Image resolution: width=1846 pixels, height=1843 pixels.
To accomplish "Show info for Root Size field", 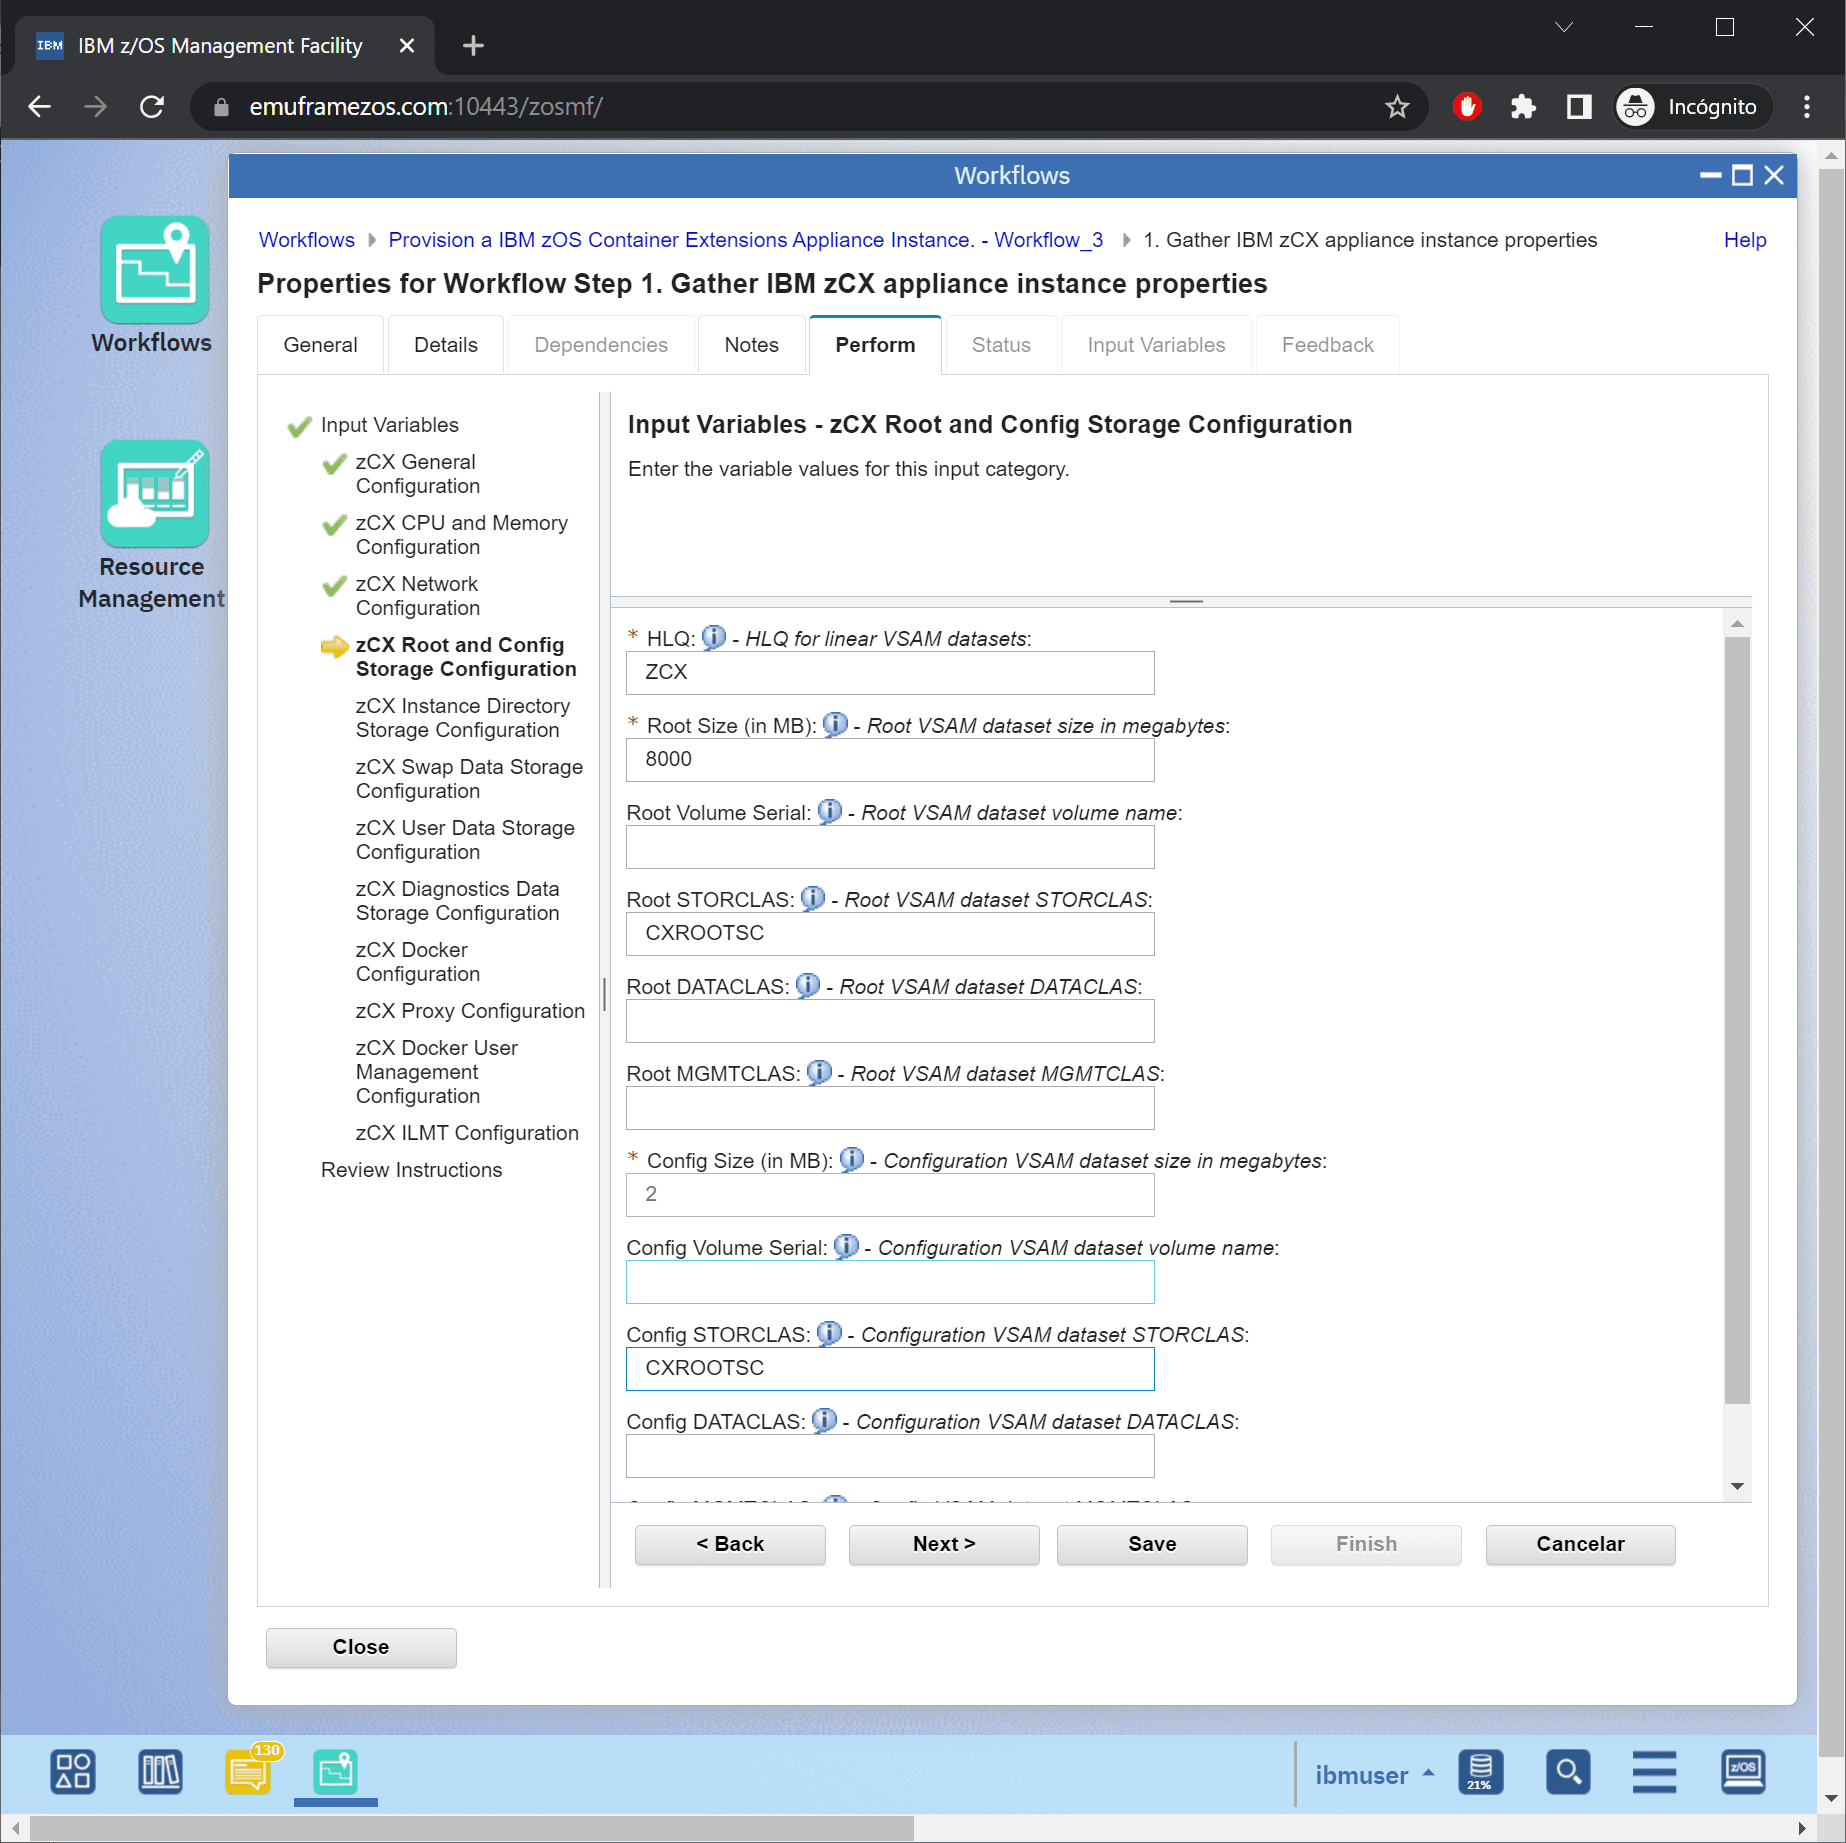I will [x=835, y=724].
